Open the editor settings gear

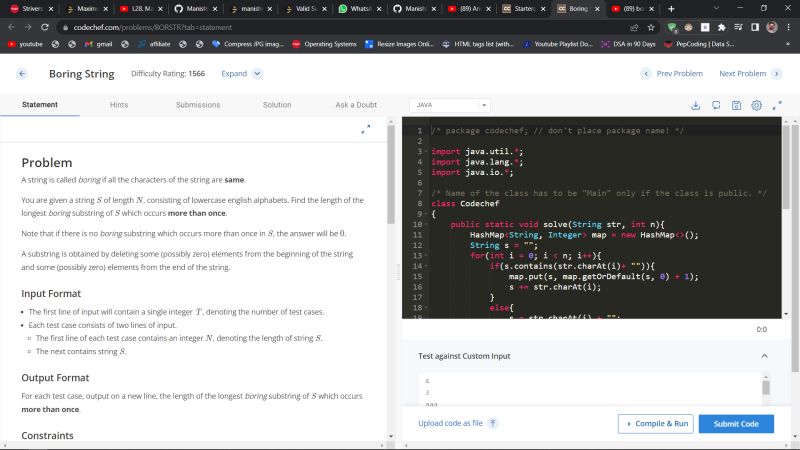click(756, 105)
